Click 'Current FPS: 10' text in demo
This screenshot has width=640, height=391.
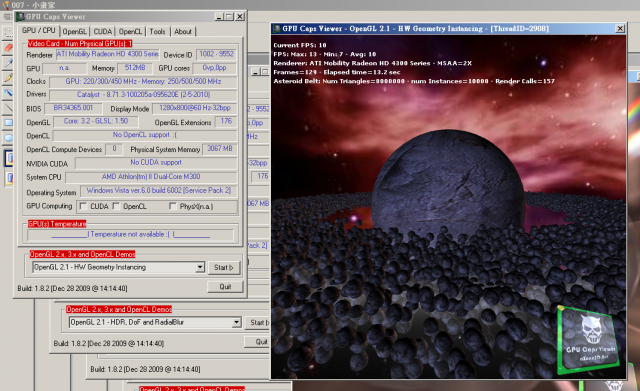coord(300,45)
